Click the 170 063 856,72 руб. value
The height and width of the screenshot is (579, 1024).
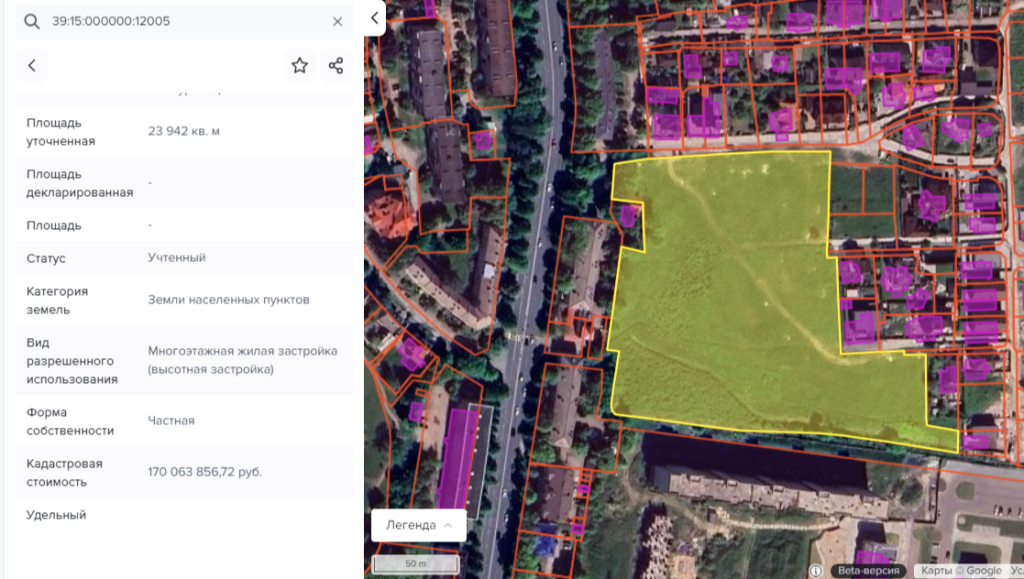pos(204,472)
